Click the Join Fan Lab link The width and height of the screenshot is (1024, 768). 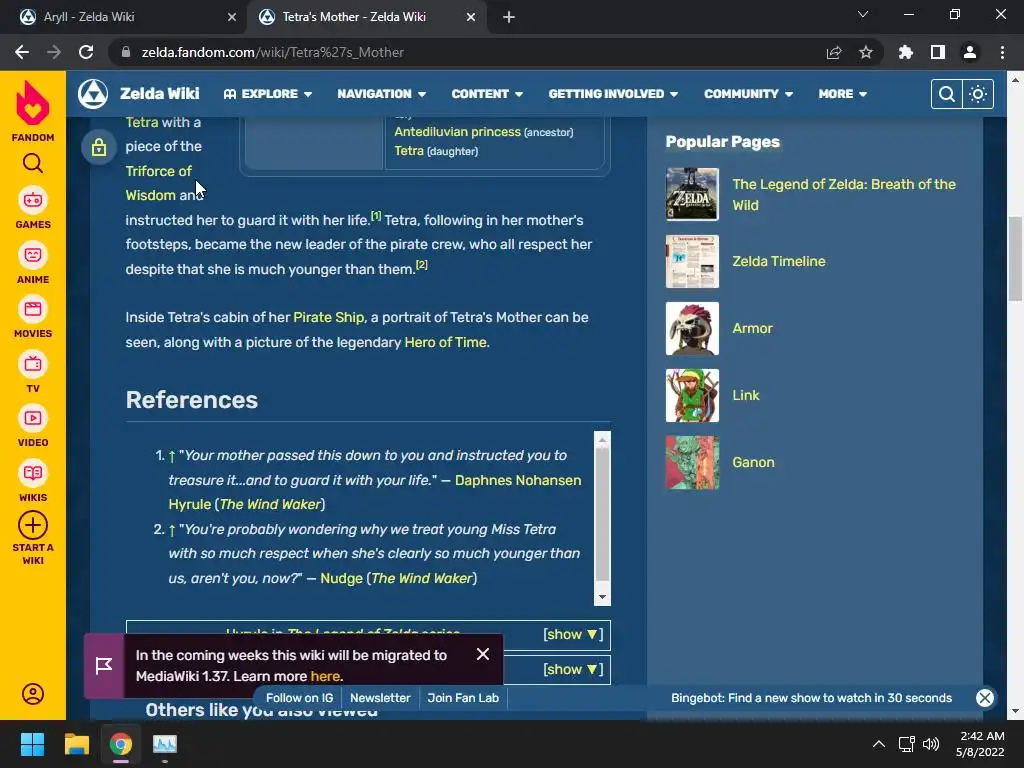pyautogui.click(x=463, y=697)
